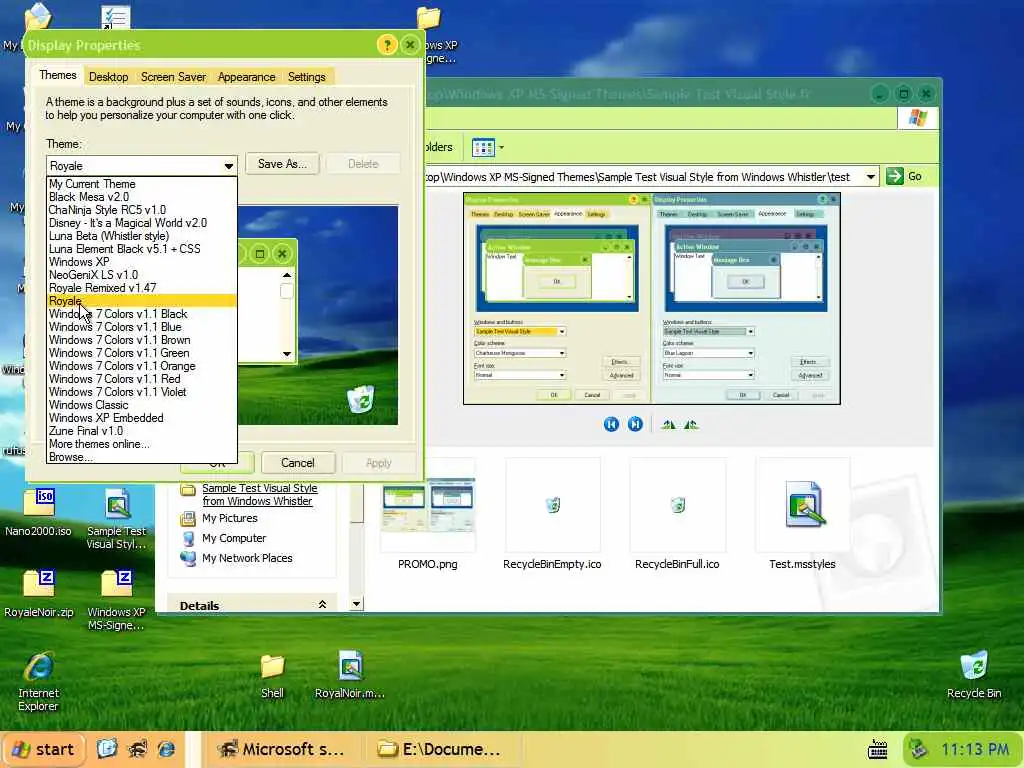Open My Pictures in Other Places
The width and height of the screenshot is (1024, 768).
click(230, 518)
